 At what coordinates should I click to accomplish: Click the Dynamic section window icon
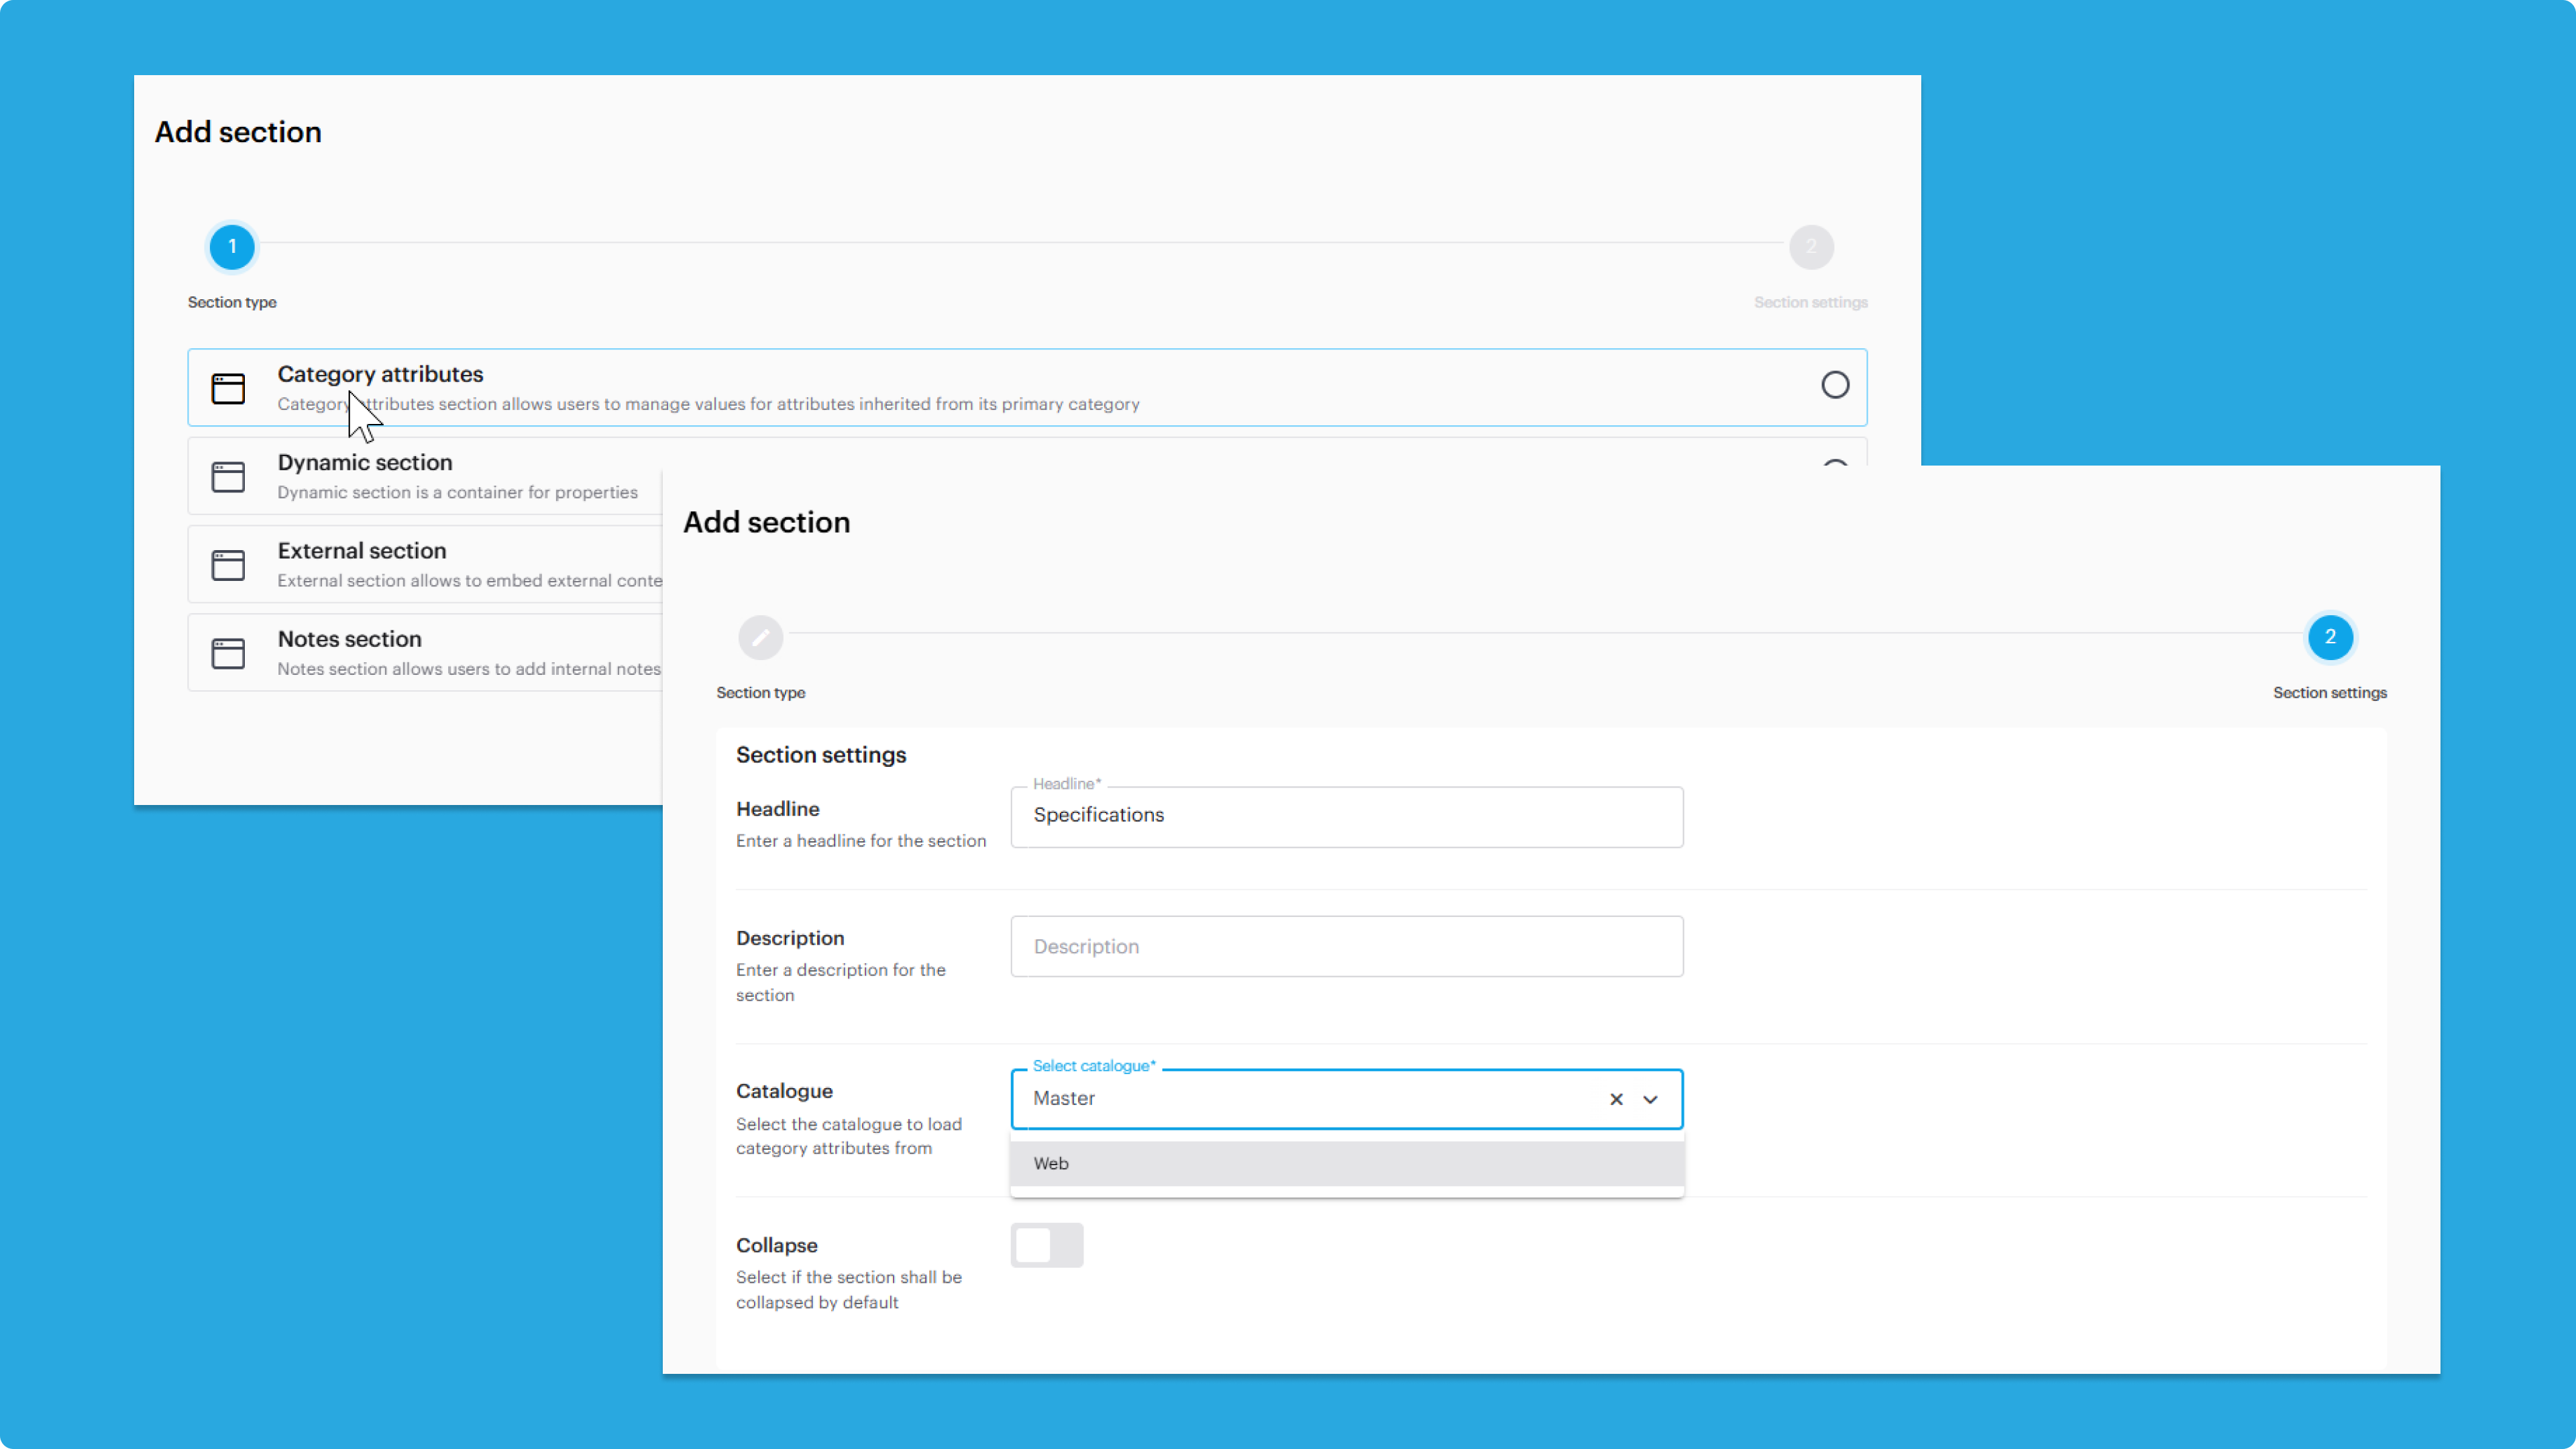[228, 477]
